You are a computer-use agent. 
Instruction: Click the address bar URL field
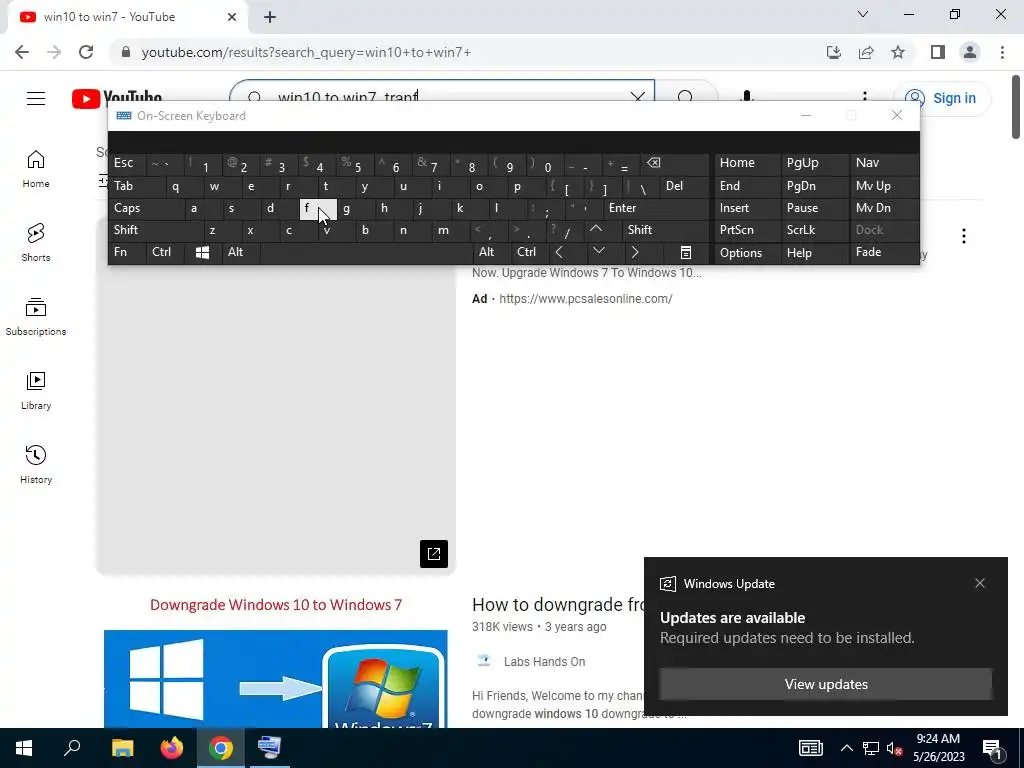[x=457, y=52]
